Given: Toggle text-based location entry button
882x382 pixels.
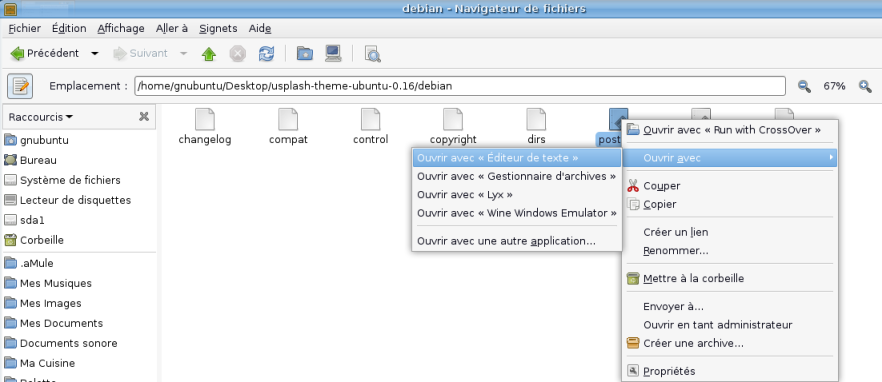Looking at the screenshot, I should [20, 86].
